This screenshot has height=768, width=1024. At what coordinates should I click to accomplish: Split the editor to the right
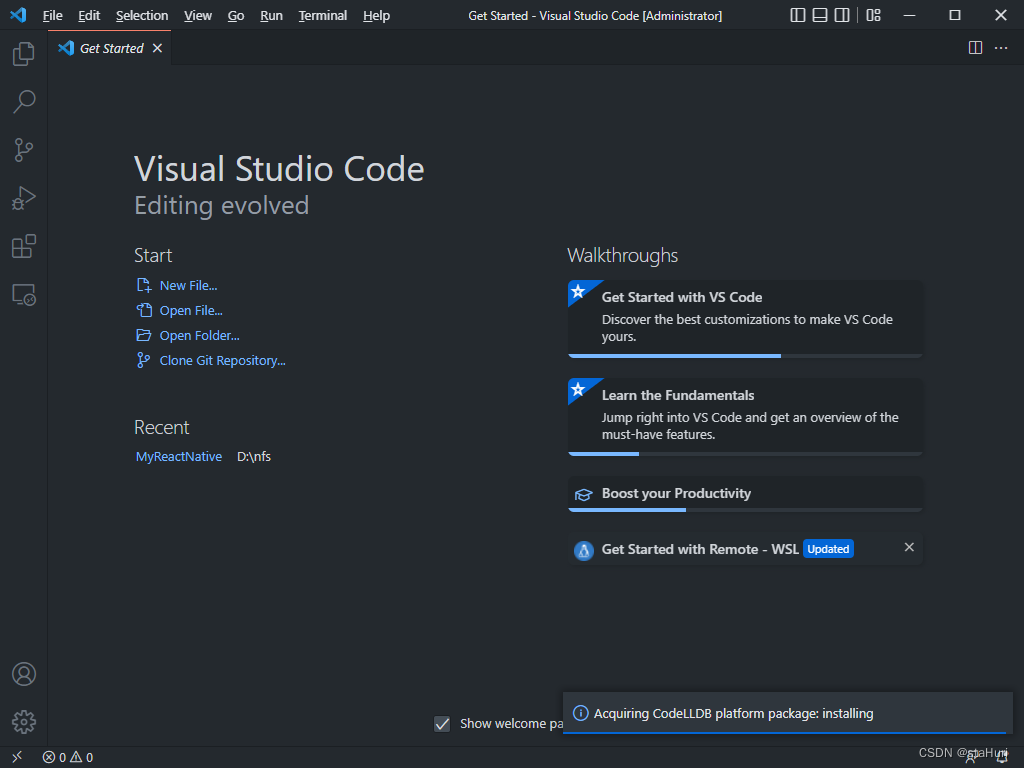click(975, 48)
